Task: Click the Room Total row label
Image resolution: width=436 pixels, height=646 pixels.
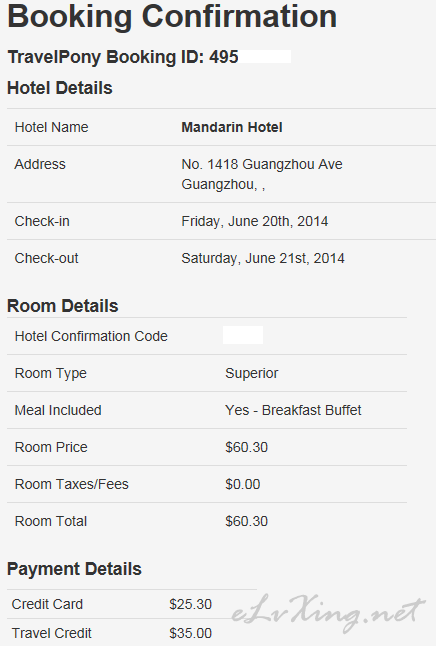Action: click(51, 521)
